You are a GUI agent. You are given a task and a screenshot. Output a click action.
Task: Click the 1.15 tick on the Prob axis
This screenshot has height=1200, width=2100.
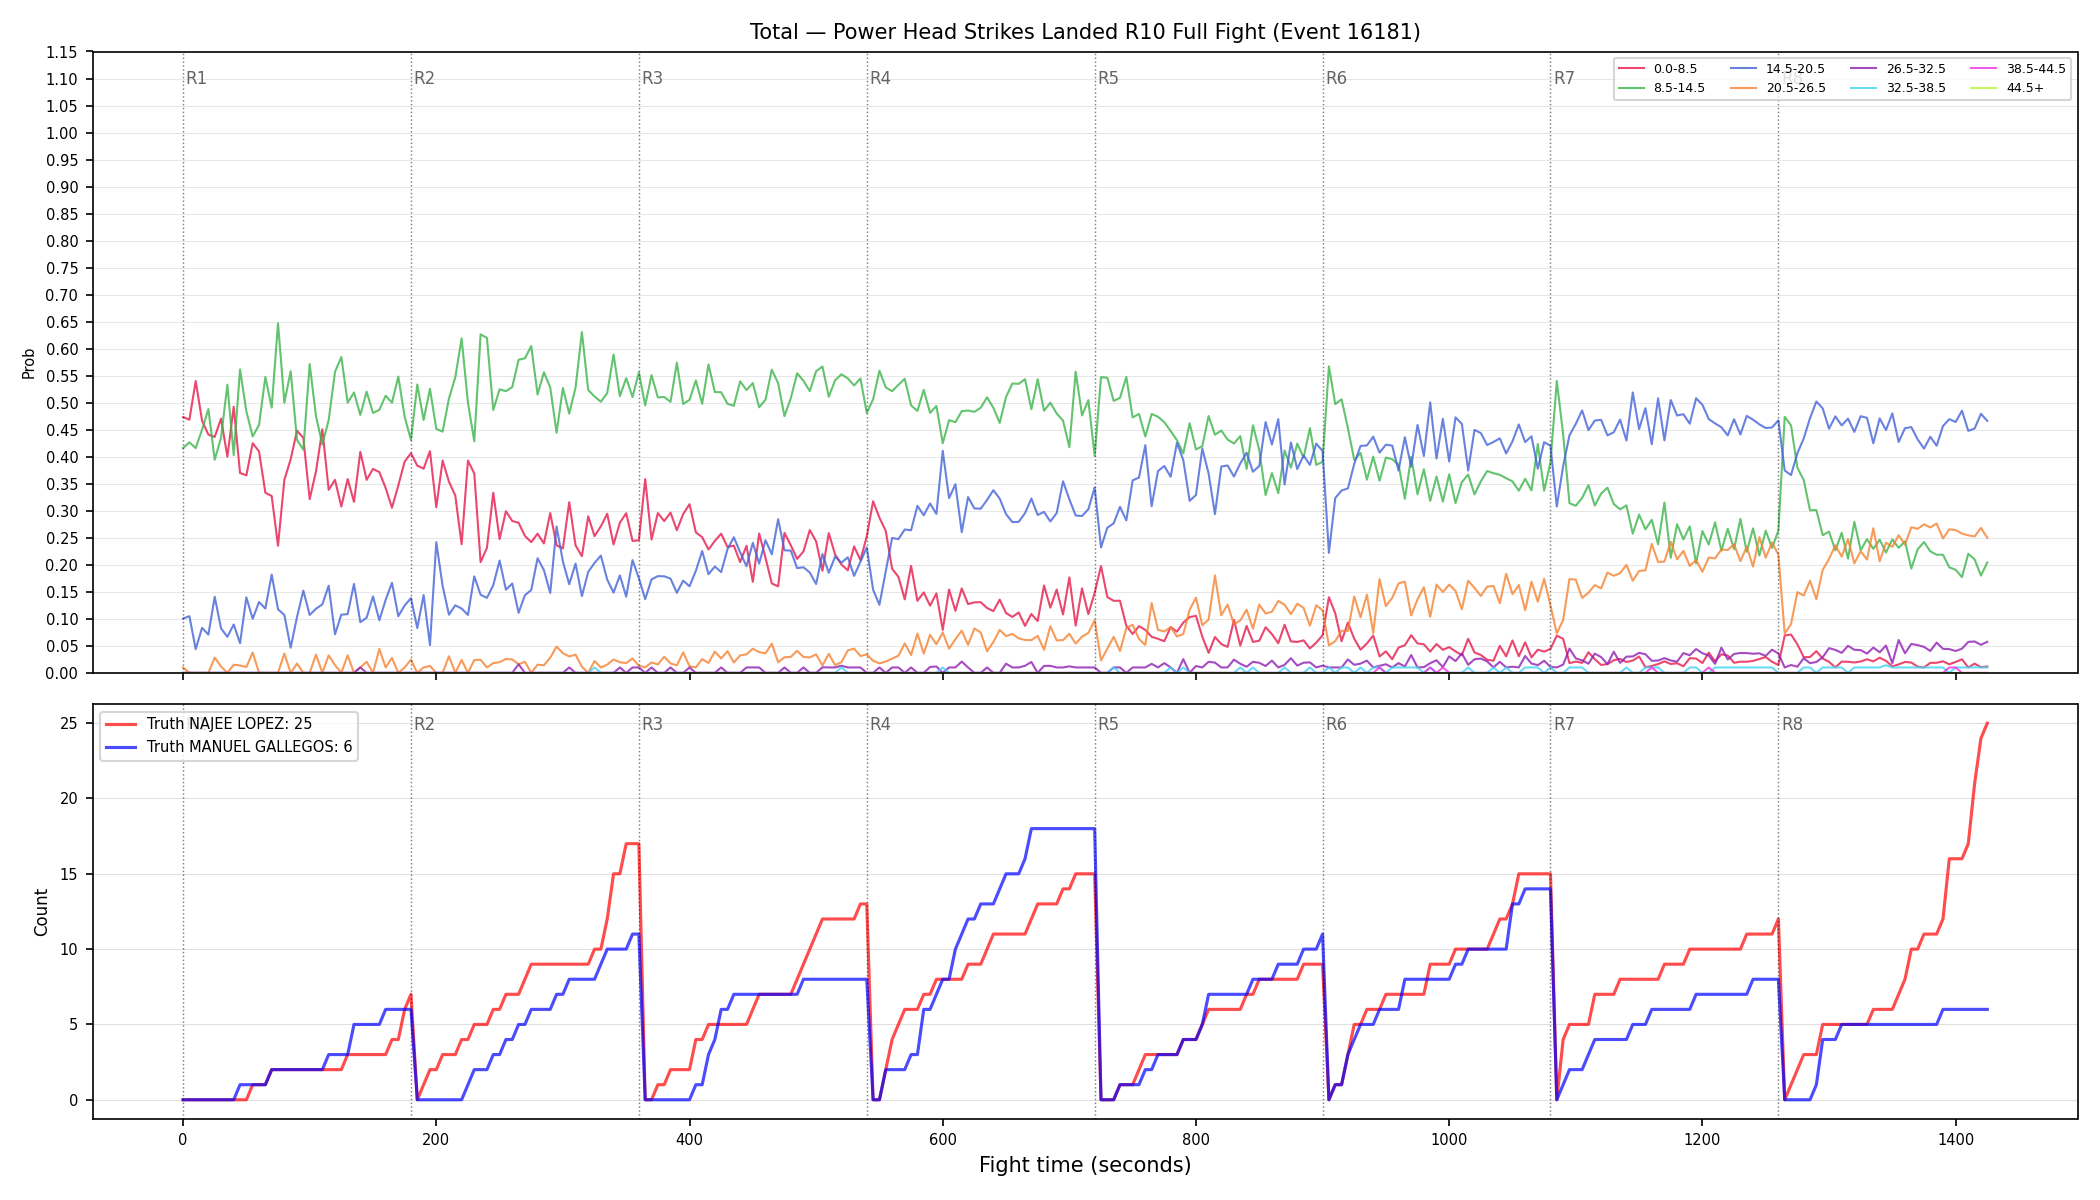tap(62, 52)
